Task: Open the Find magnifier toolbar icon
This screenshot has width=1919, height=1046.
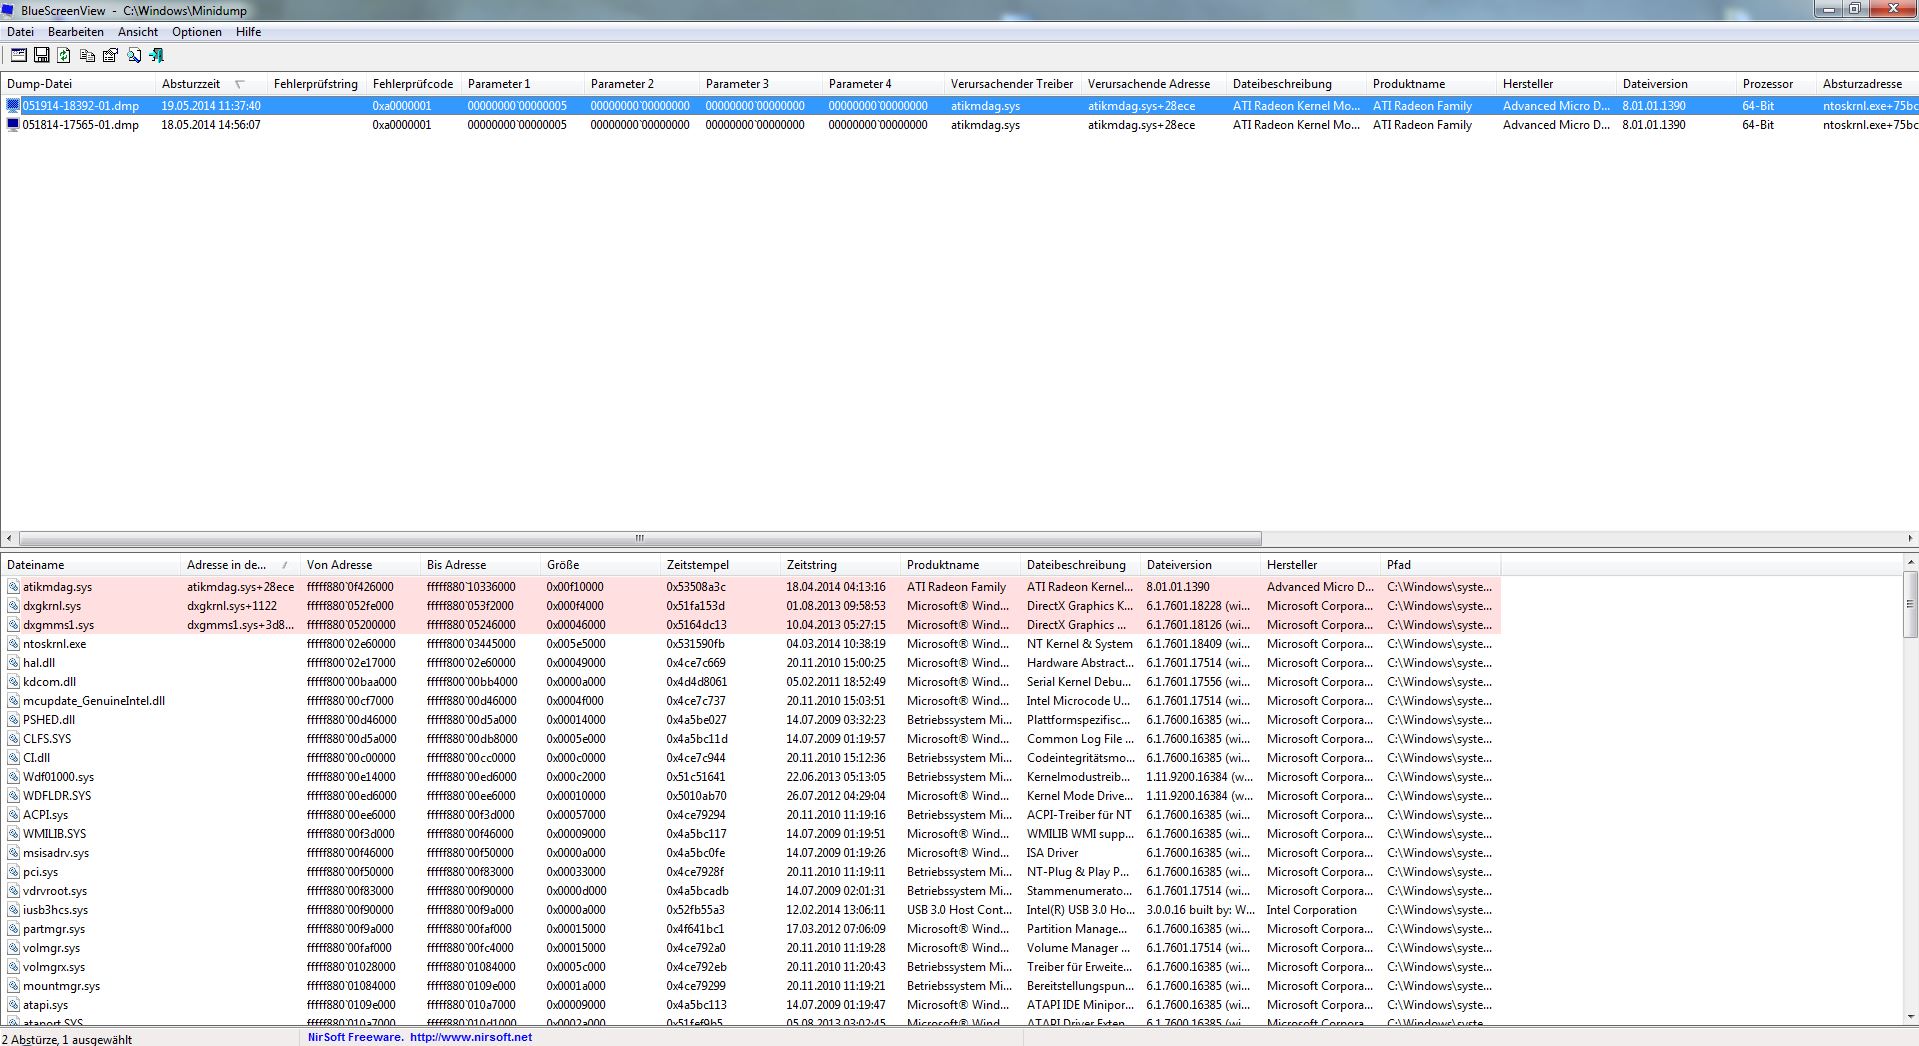Action: click(134, 56)
